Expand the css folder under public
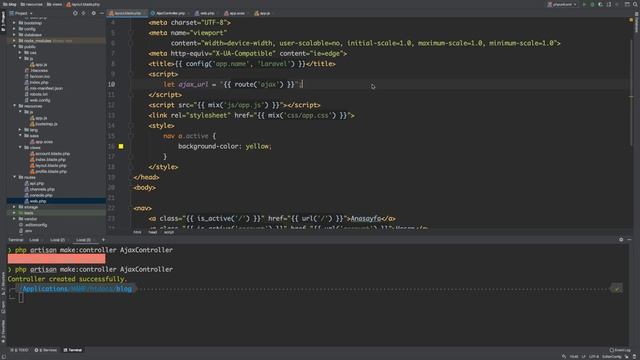640x360 pixels. (x=20, y=53)
